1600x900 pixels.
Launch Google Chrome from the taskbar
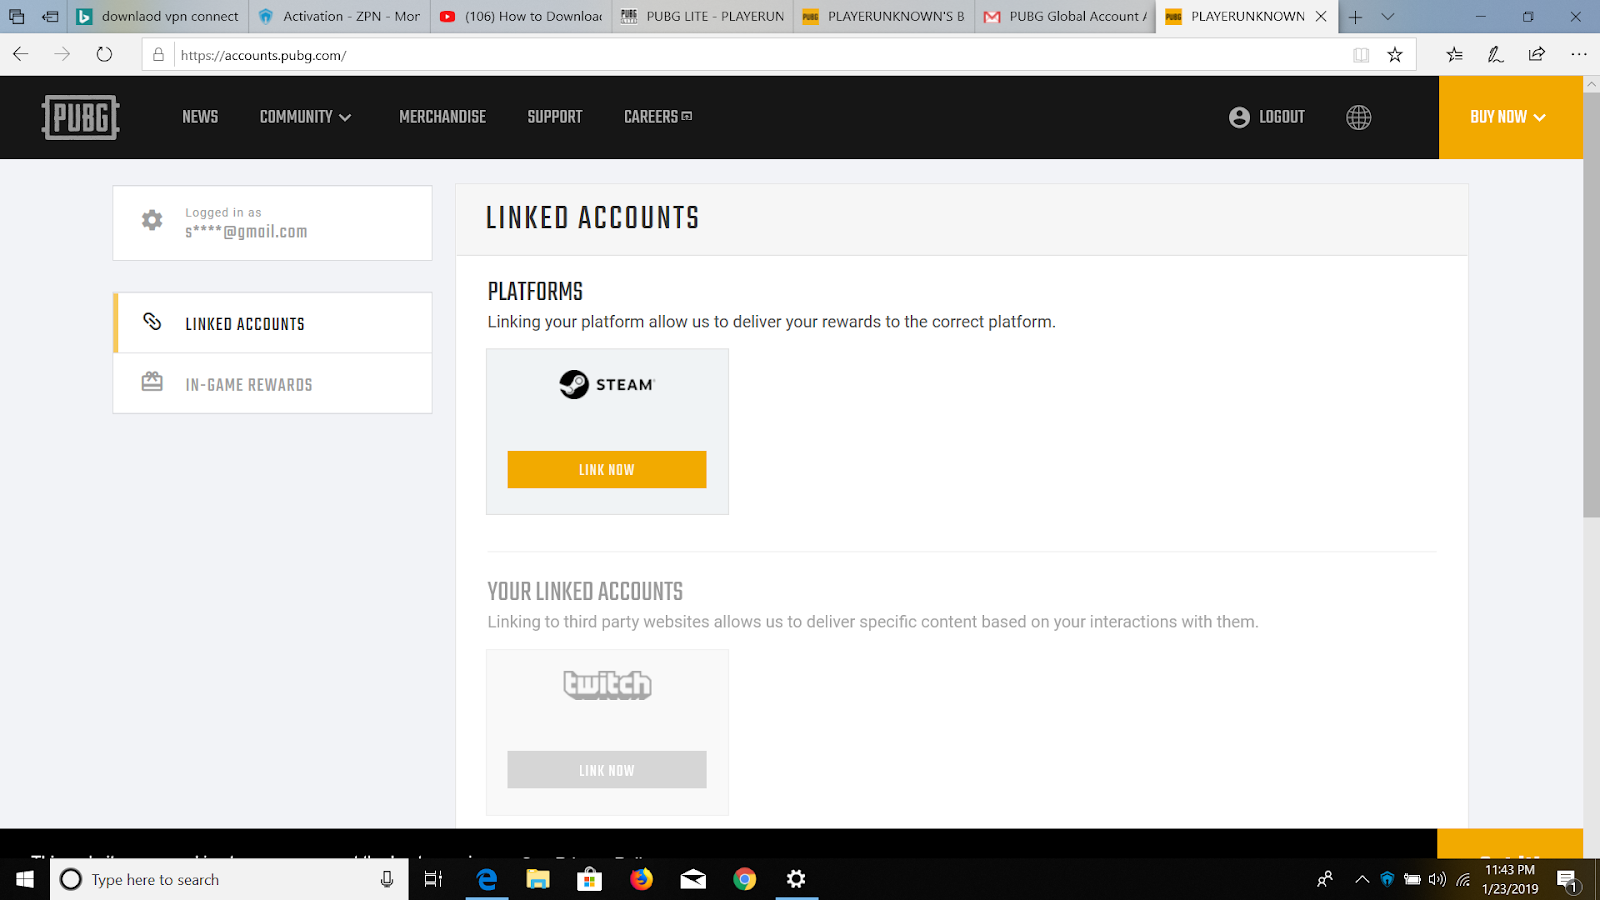click(x=745, y=879)
